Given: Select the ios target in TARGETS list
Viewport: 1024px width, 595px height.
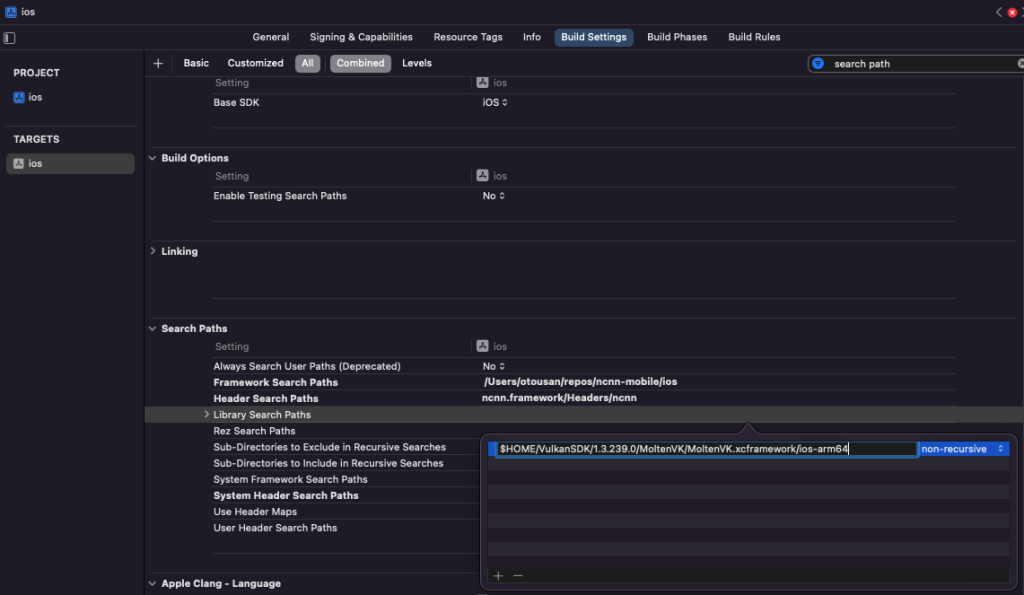Looking at the screenshot, I should pos(71,163).
